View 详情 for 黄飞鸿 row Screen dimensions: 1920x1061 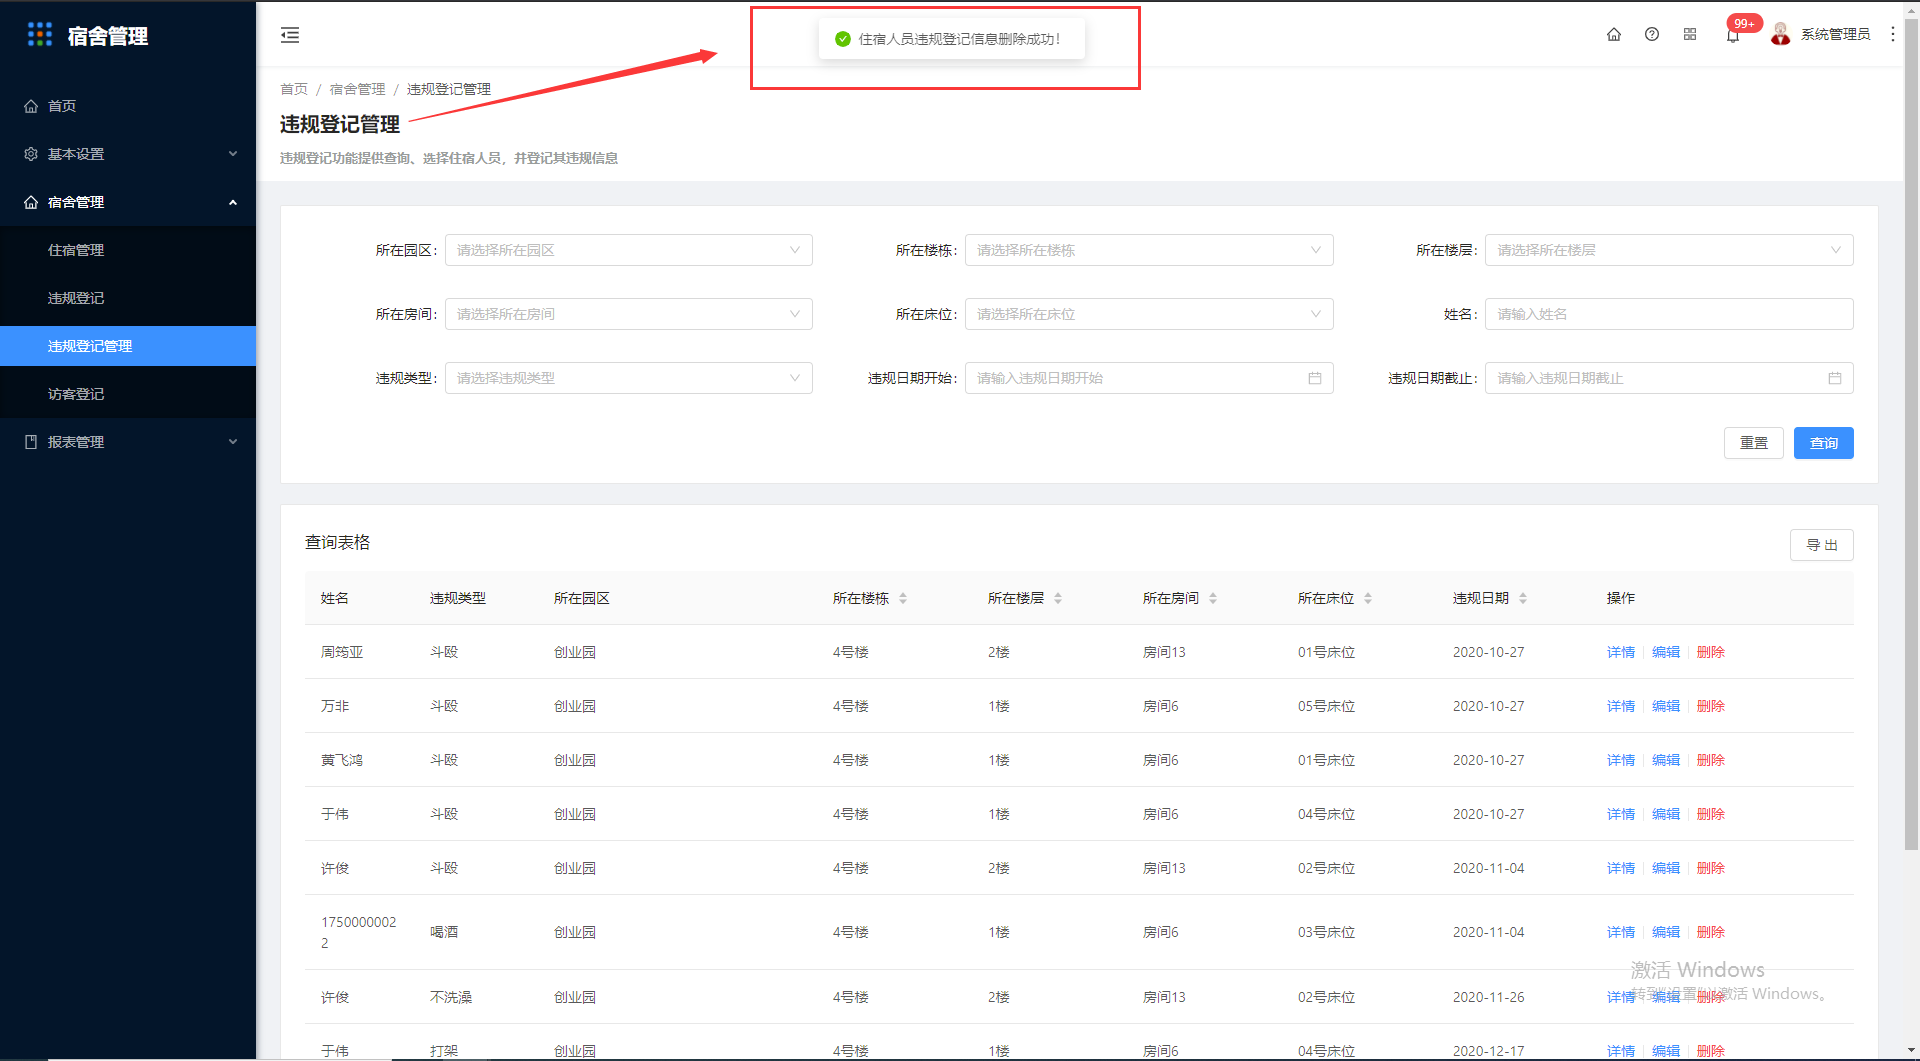1621,760
